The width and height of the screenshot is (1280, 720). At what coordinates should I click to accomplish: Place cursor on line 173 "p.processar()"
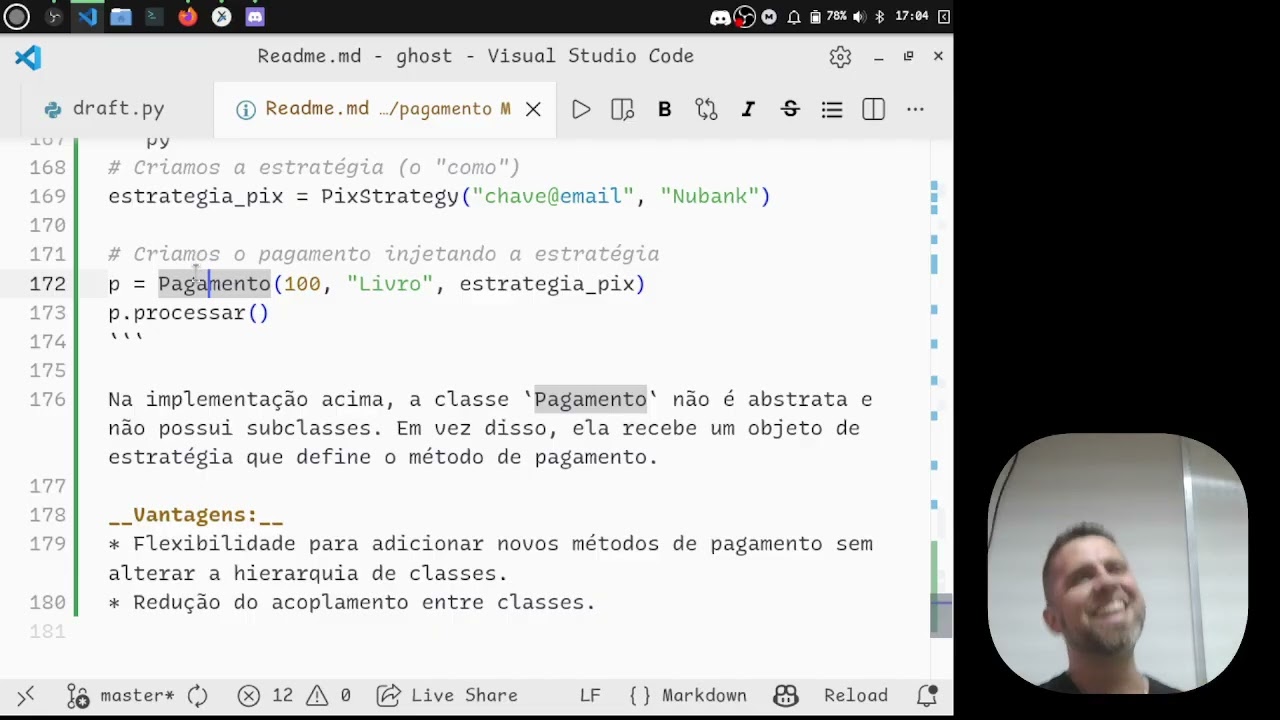point(188,313)
